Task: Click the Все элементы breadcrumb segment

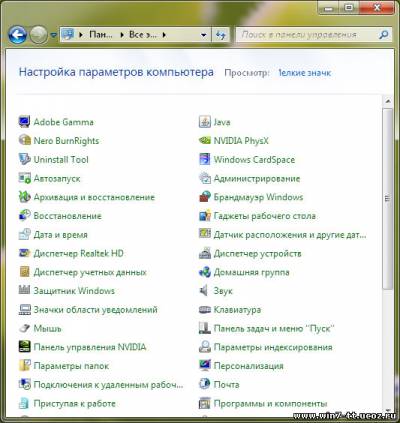Action: [143, 35]
